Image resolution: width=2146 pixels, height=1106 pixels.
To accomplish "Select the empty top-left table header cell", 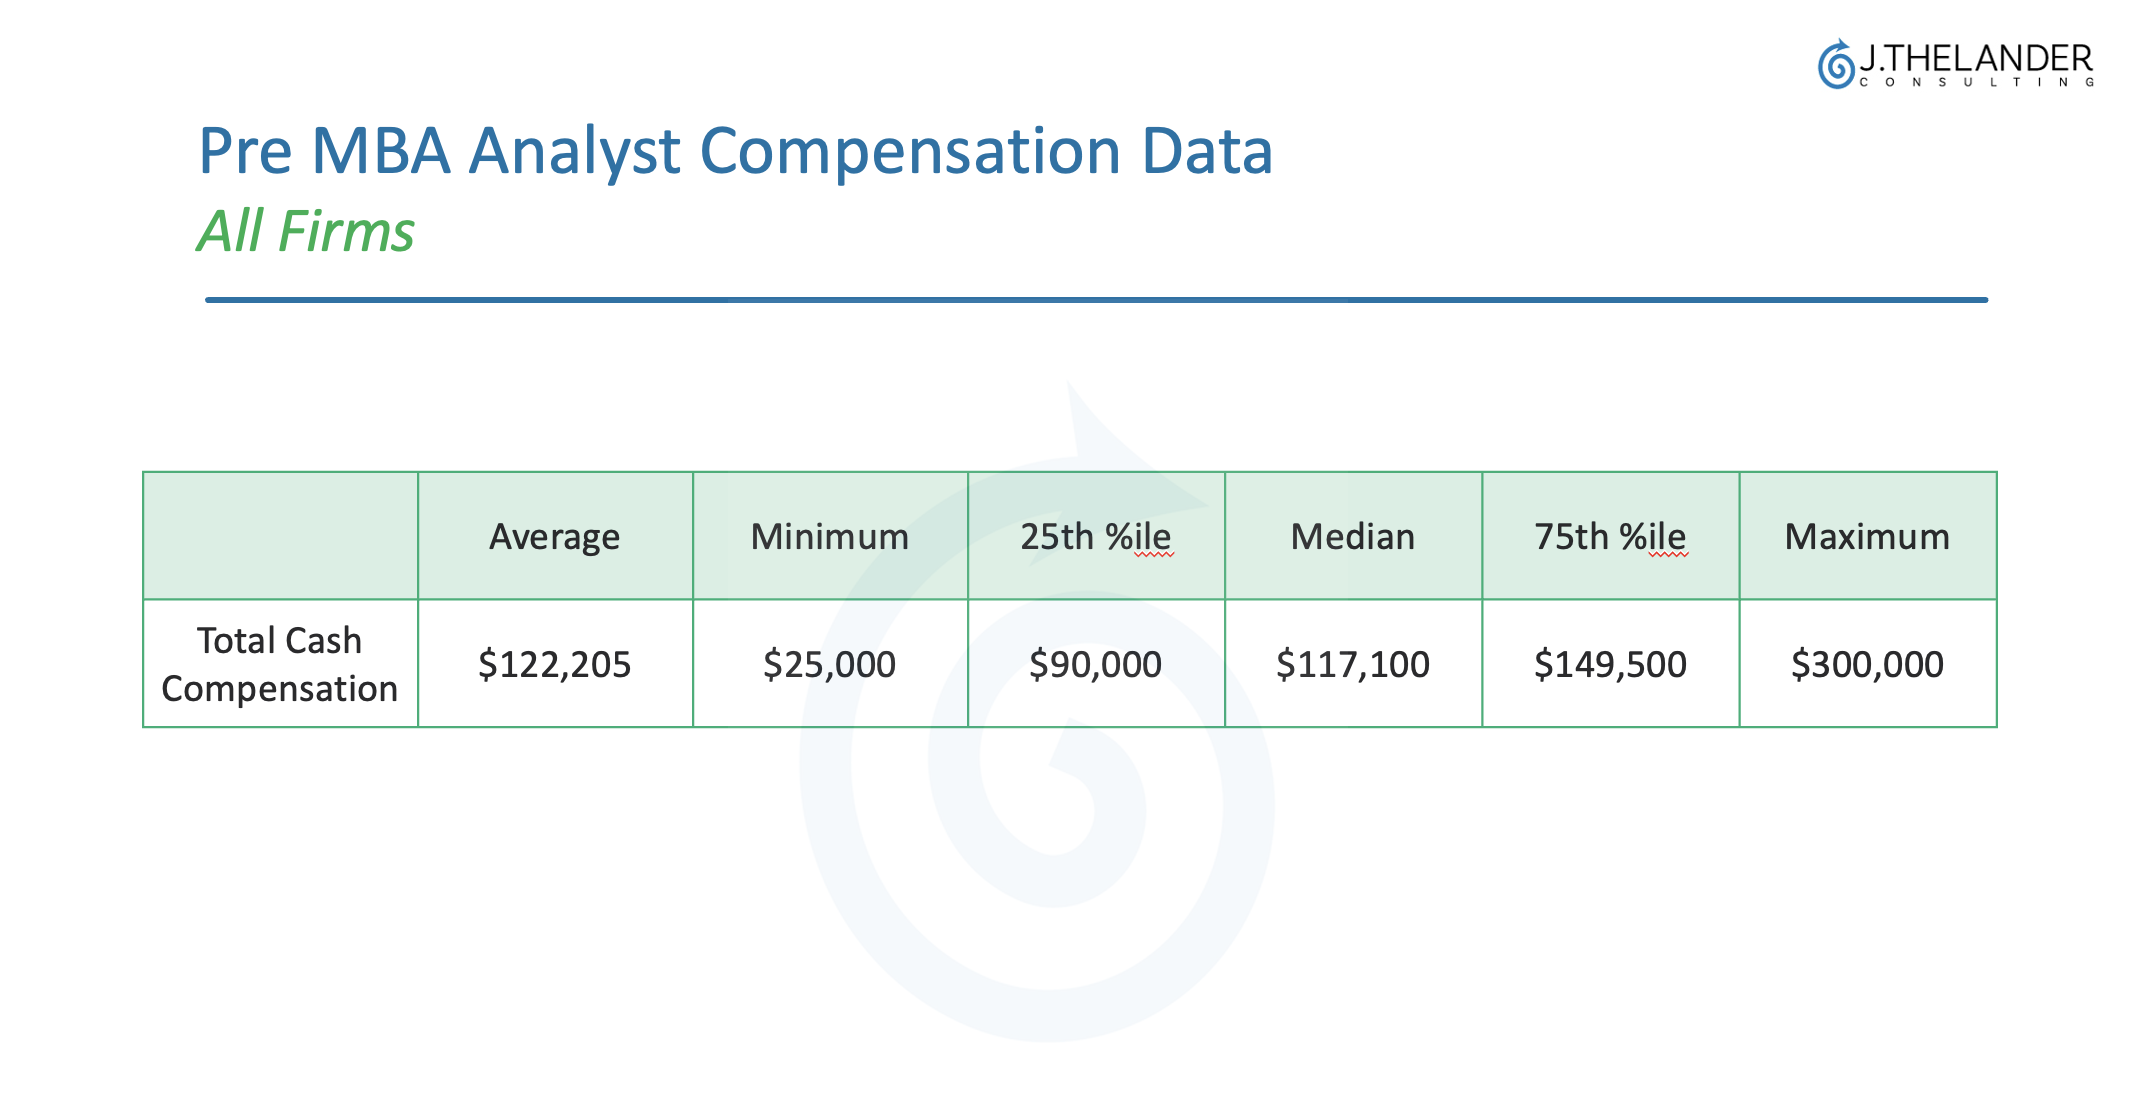I will click(280, 536).
